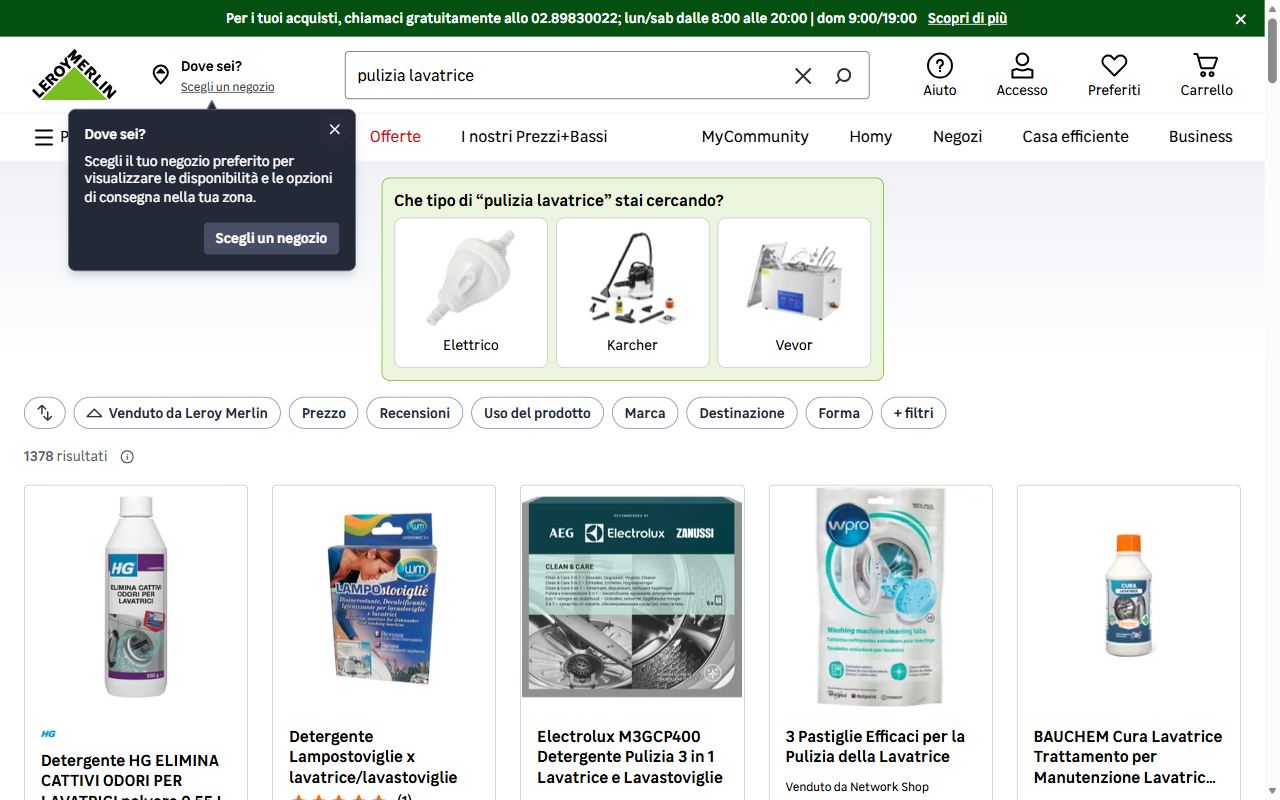Click the info icon next to results count

pos(127,457)
